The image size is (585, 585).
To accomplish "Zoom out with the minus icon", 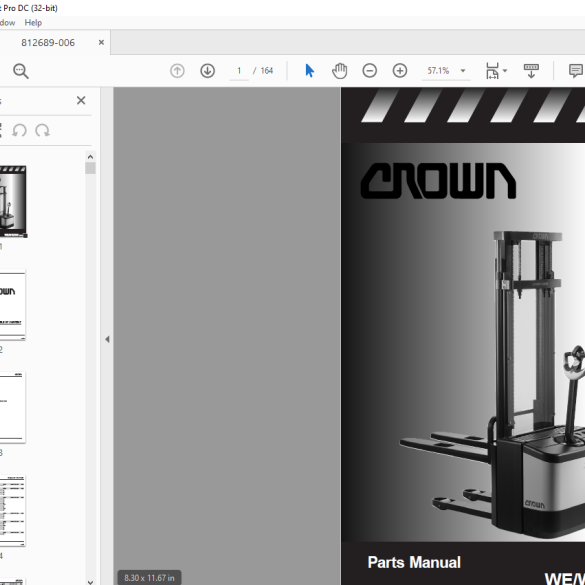I will coord(369,71).
